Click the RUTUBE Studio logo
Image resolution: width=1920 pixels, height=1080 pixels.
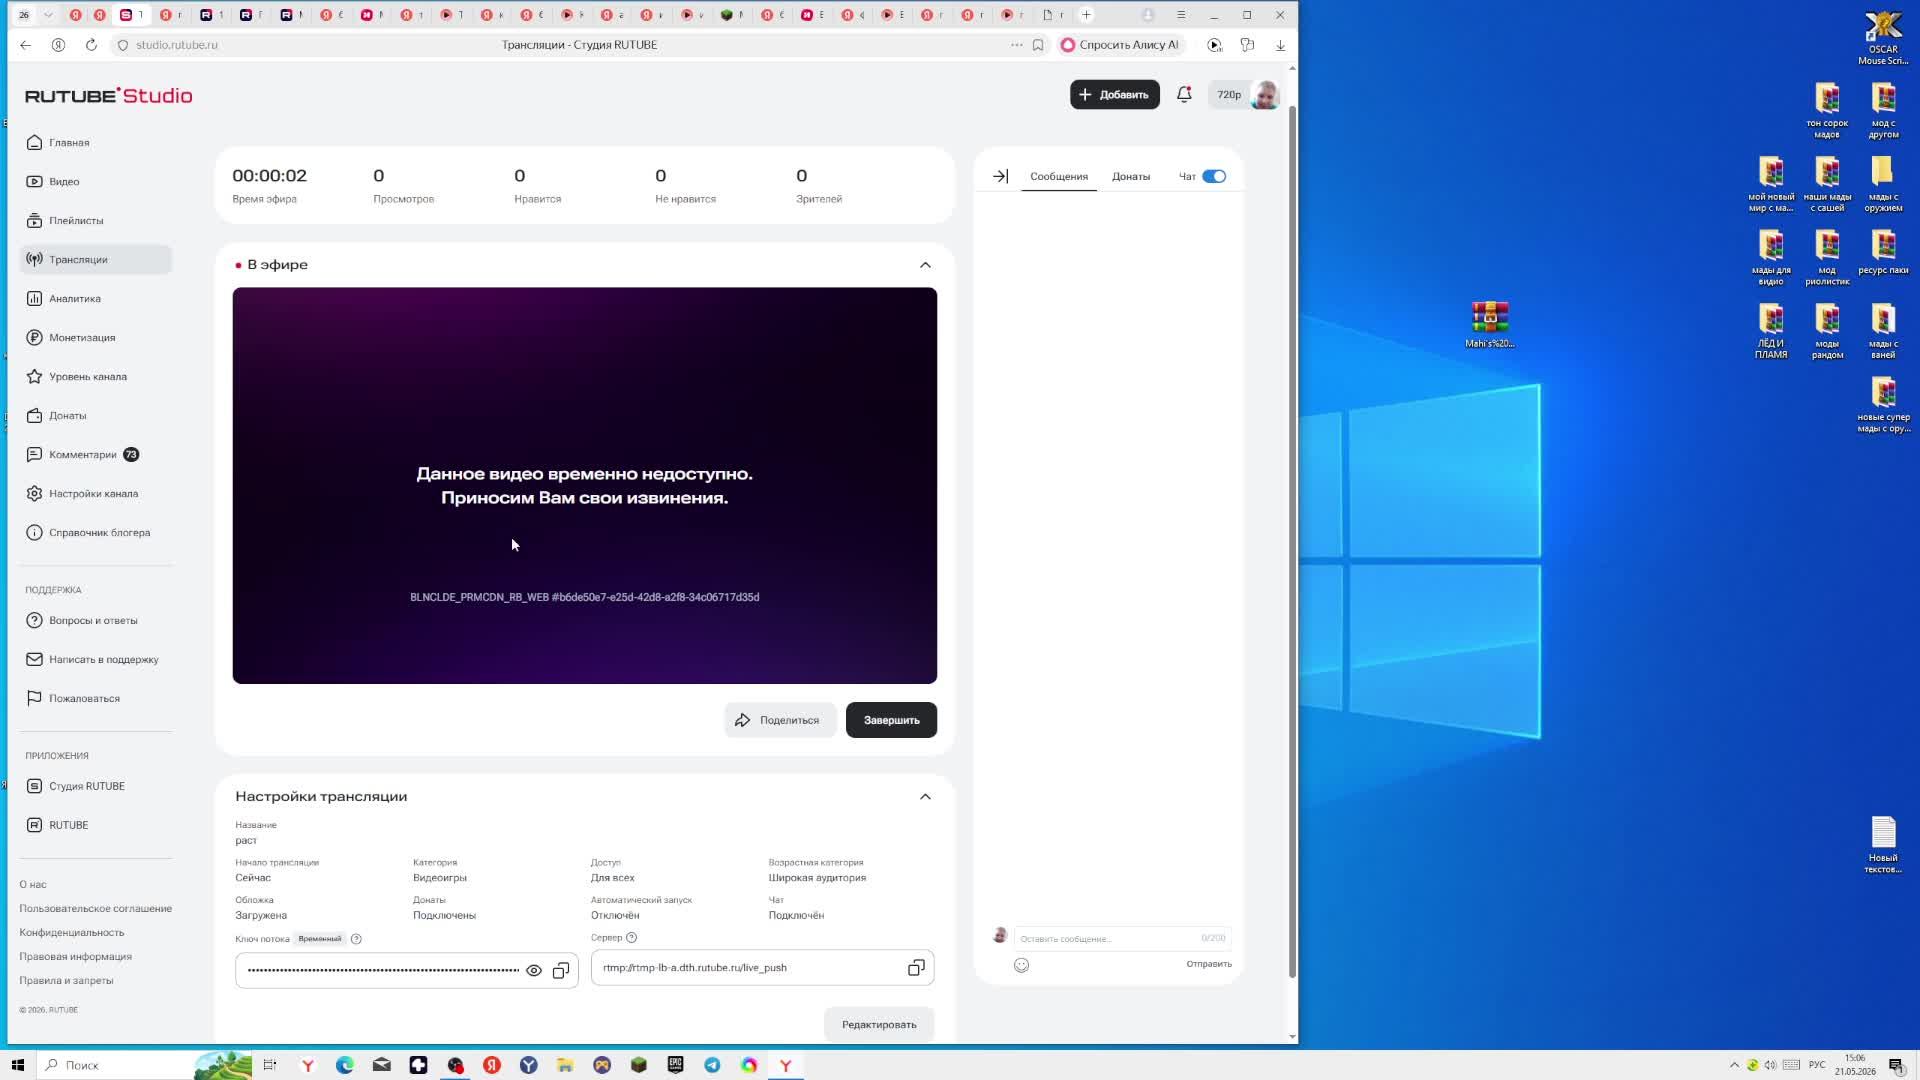point(109,96)
